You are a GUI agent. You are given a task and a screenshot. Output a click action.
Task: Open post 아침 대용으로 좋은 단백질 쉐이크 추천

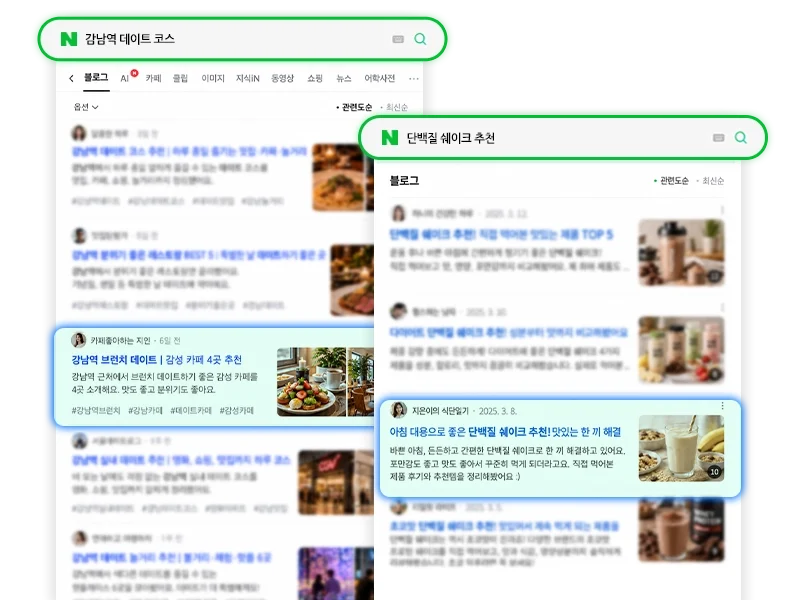pos(505,432)
